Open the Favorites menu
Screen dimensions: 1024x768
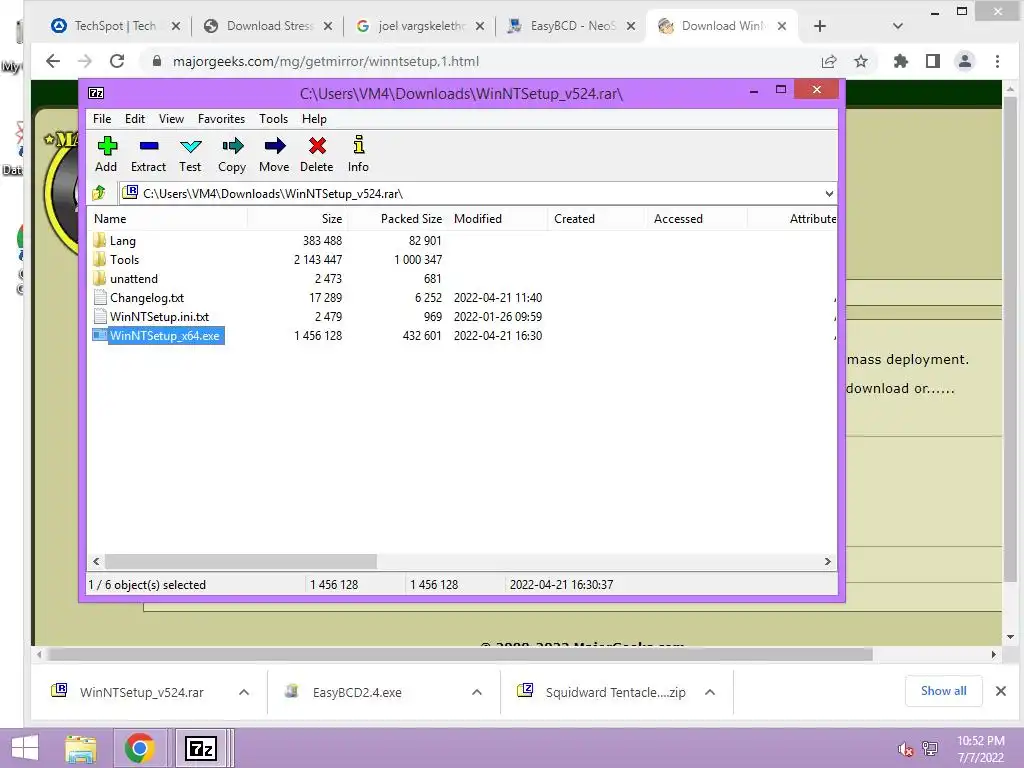(x=221, y=119)
